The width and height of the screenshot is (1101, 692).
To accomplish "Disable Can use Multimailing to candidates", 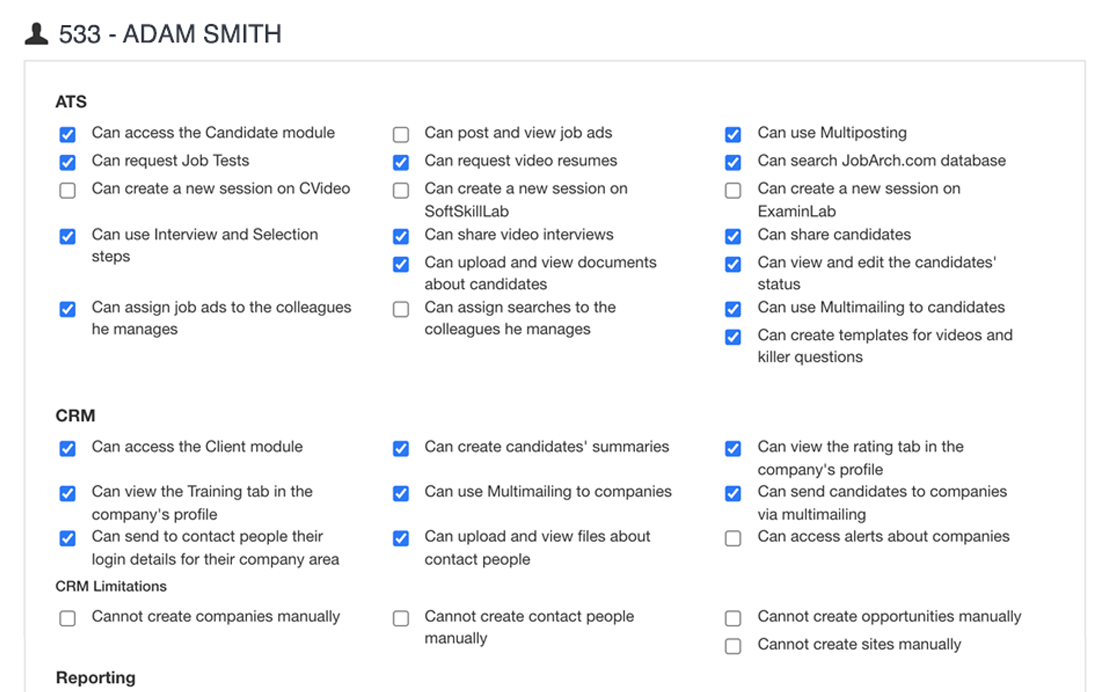I will (x=733, y=309).
